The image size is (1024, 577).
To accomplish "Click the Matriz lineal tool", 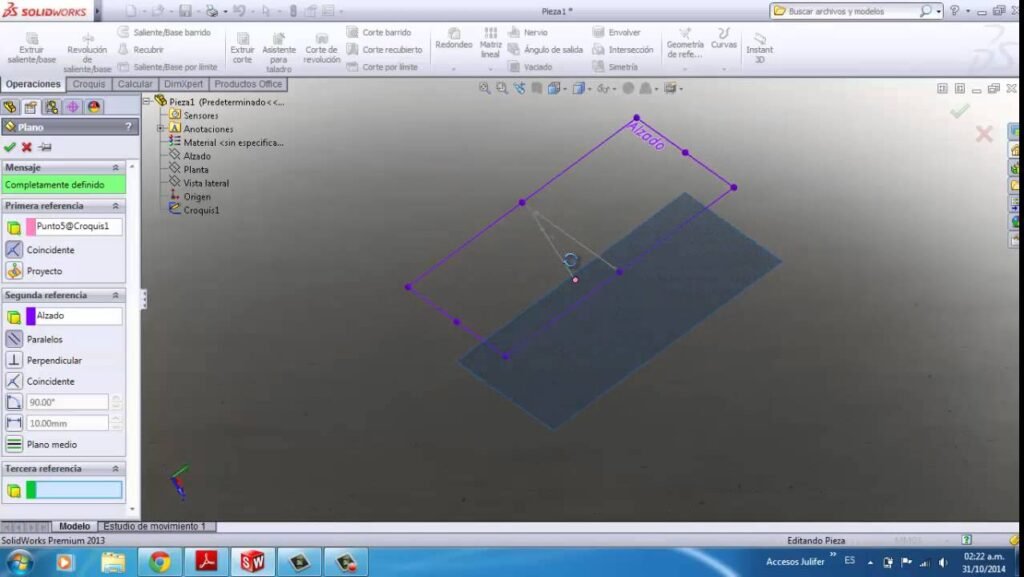I will 490,42.
